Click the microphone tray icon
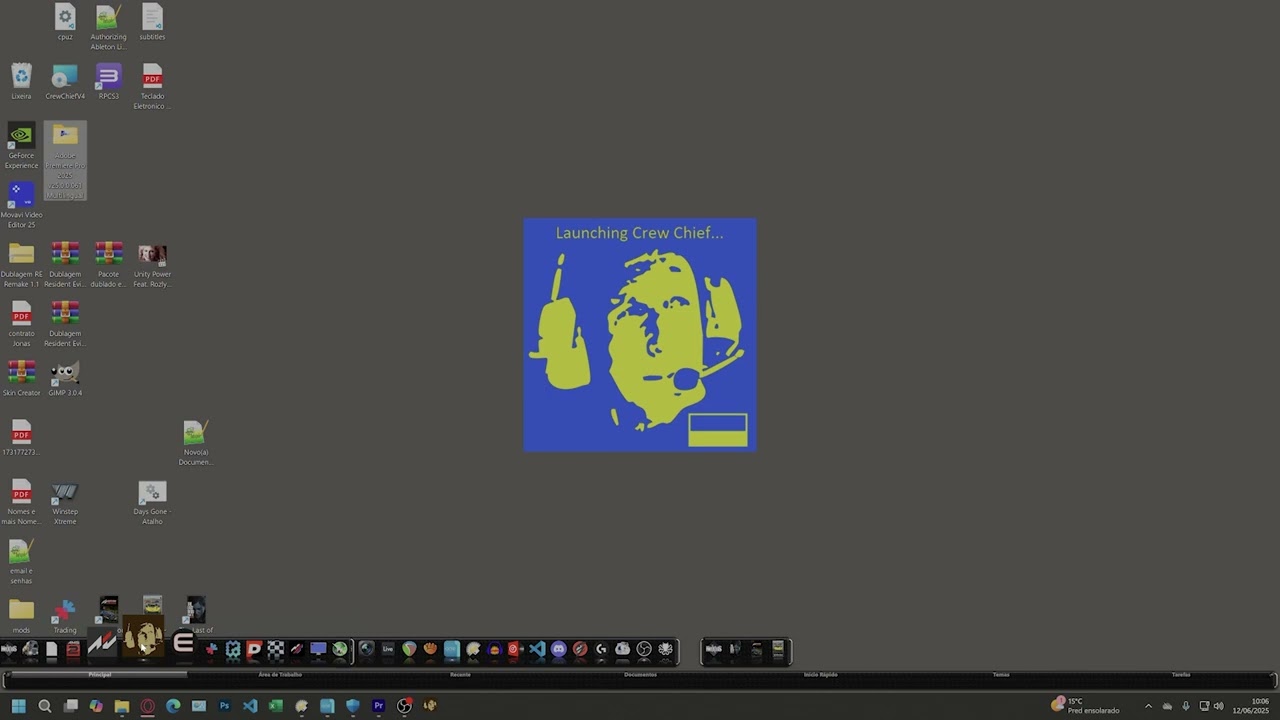The image size is (1280, 720). pos(1186,706)
